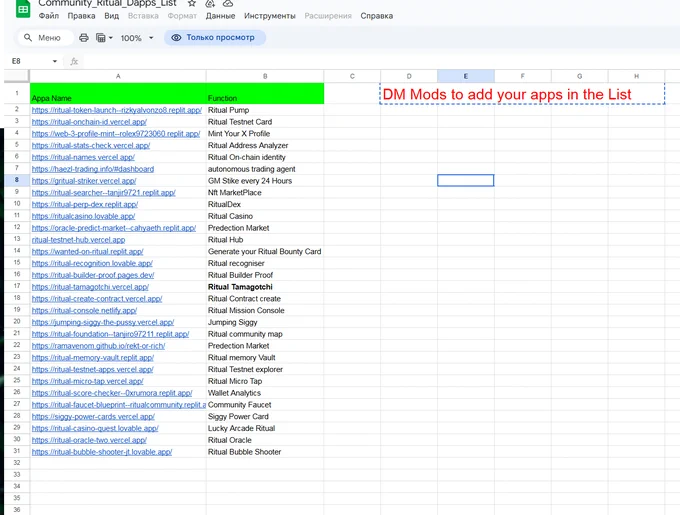
Task: Select the 'Ritual Casino' cell
Action: coord(265,216)
